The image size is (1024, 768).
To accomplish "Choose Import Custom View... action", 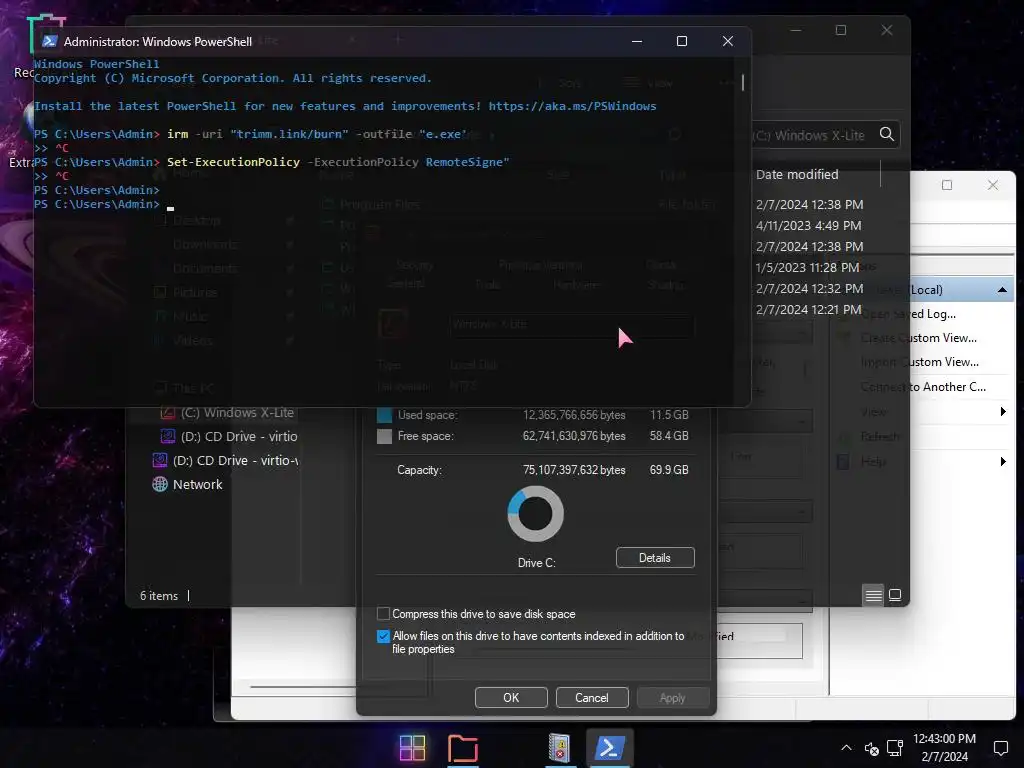I will point(920,362).
